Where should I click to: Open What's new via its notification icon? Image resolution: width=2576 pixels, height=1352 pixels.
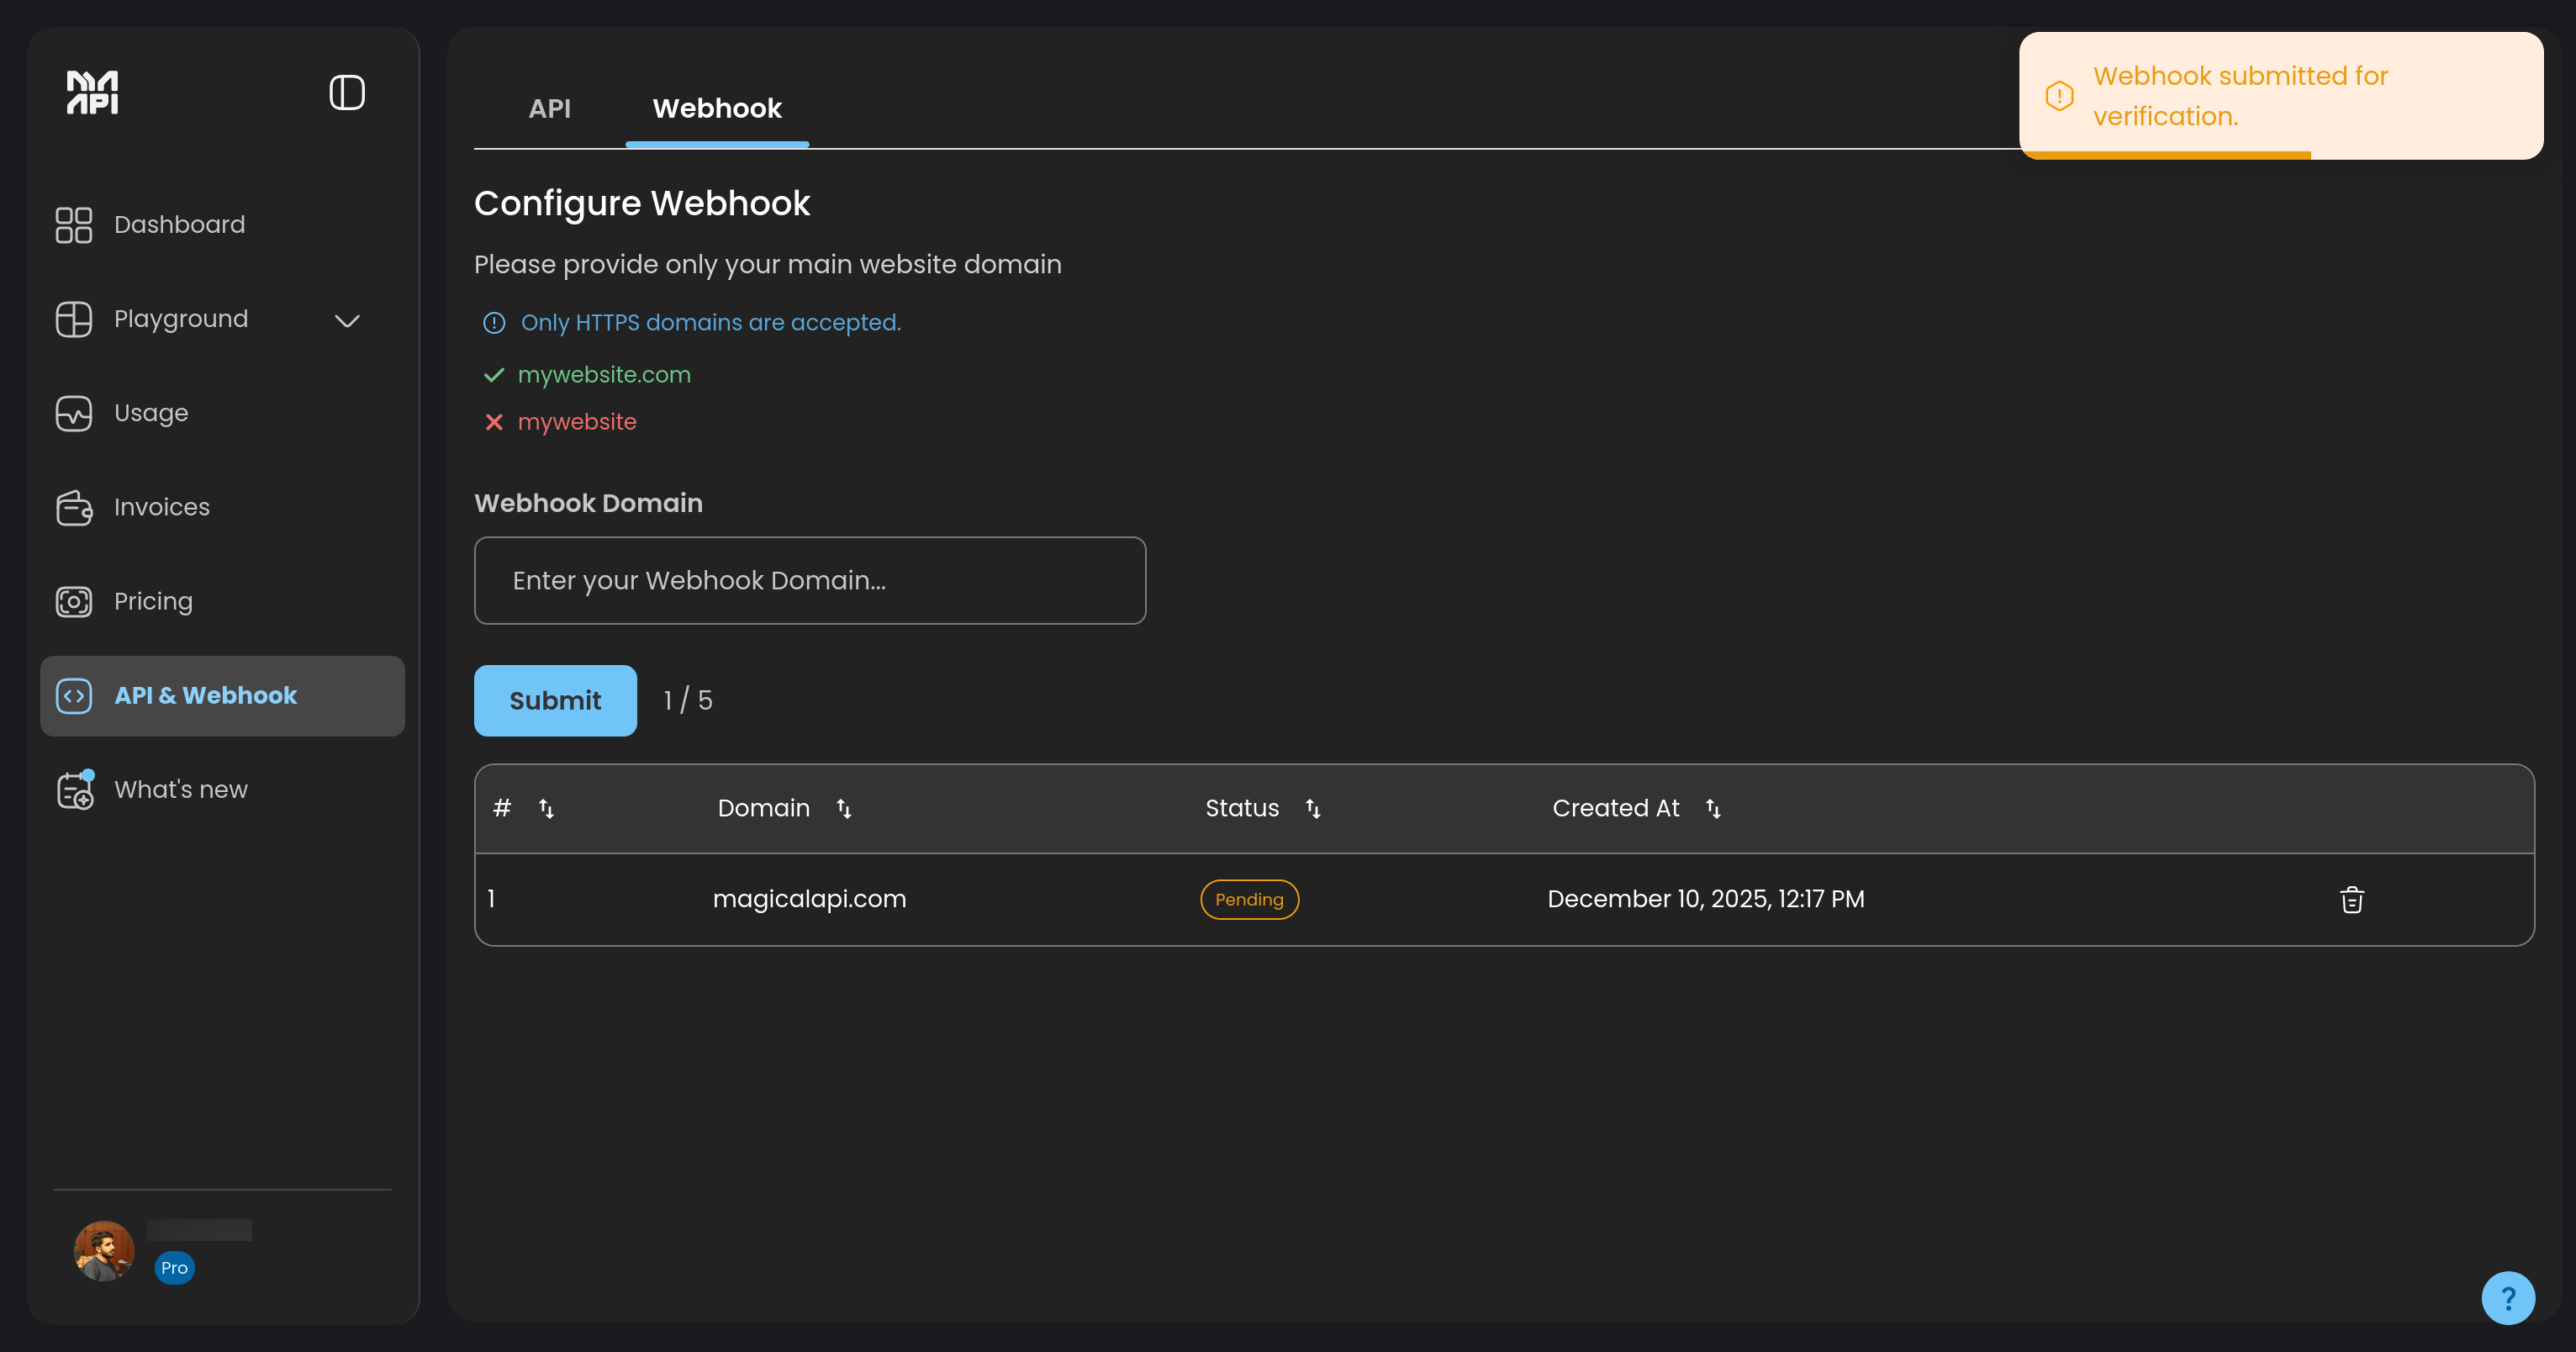73,789
